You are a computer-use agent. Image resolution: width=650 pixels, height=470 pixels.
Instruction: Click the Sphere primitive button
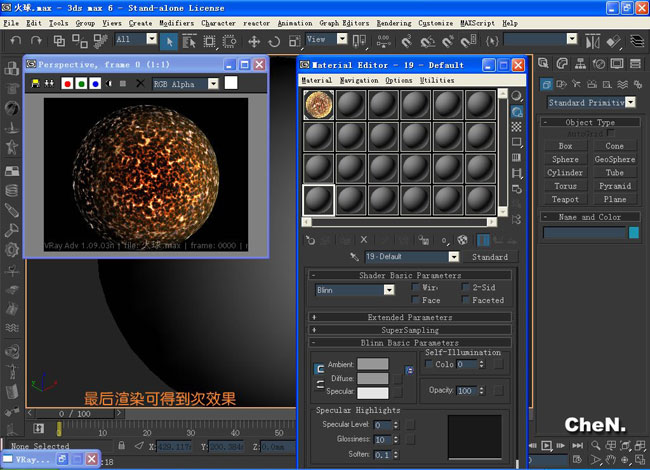565,159
